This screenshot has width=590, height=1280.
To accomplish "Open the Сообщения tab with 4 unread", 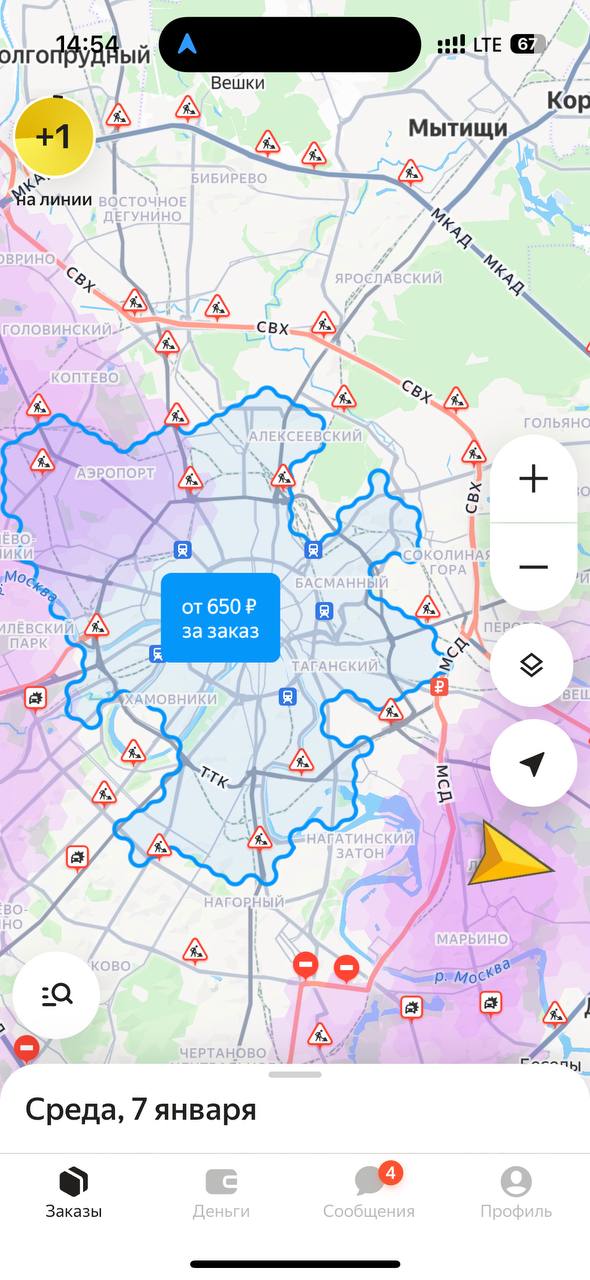I will tap(369, 1194).
